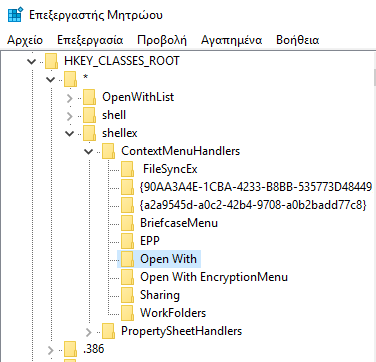376x362 pixels.
Task: Click the BriefcaseMenu folder icon
Action: (x=128, y=223)
